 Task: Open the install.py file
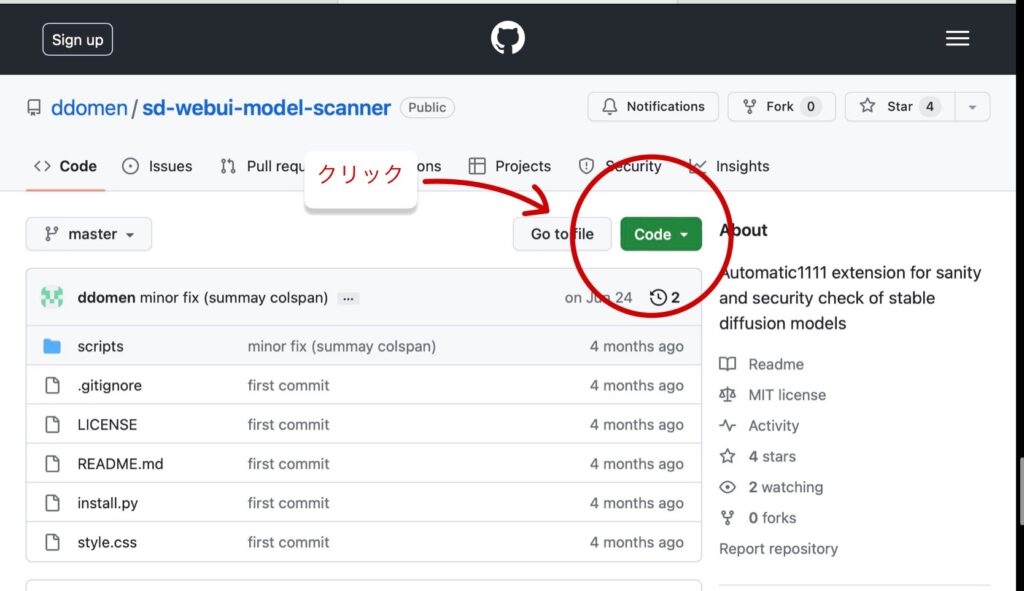coord(108,503)
